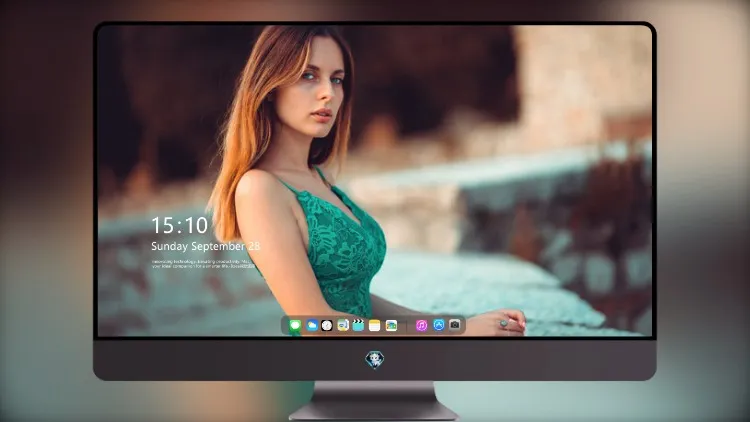Click the divider line in the dock
This screenshot has width=750, height=422.
[407, 326]
